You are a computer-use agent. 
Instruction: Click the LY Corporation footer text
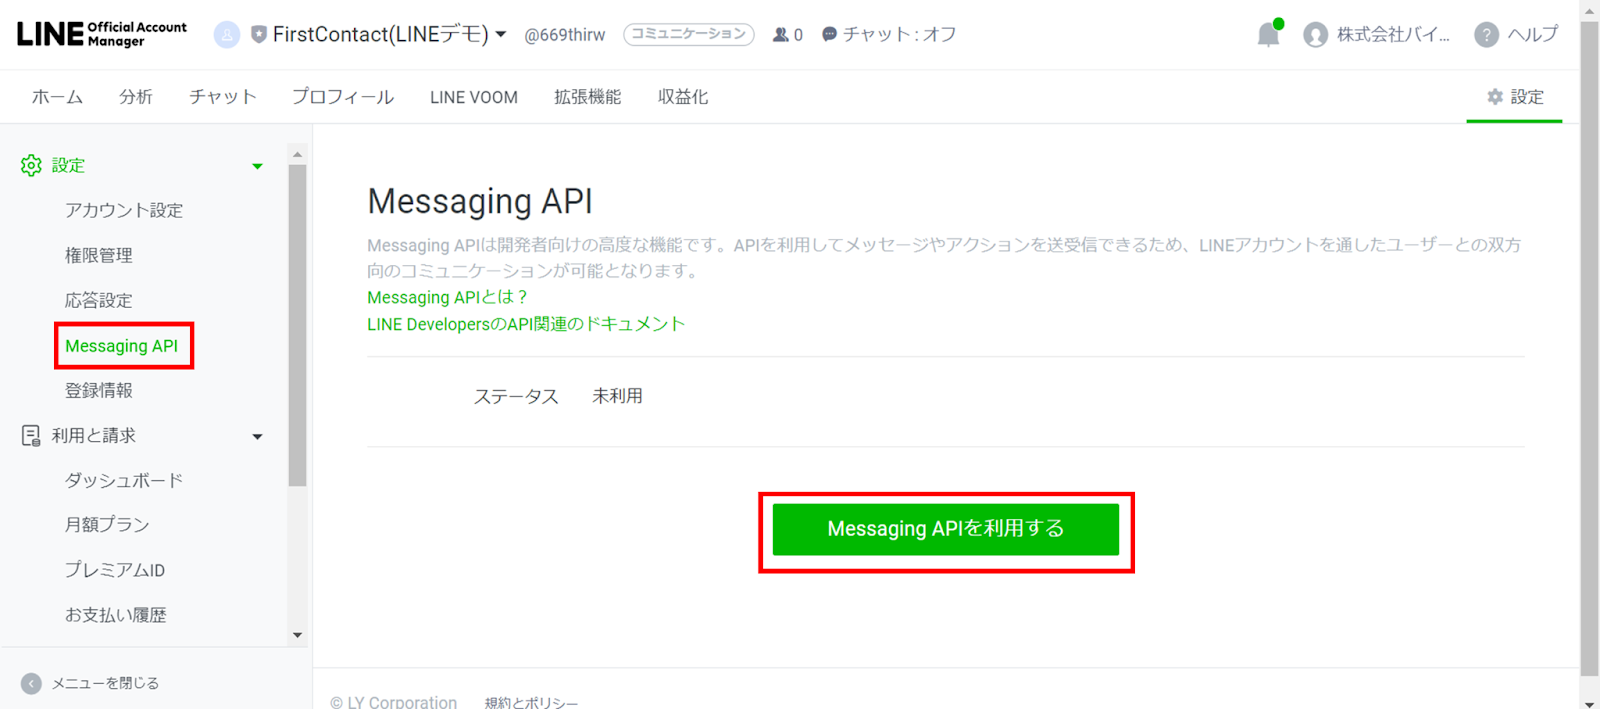point(394,702)
